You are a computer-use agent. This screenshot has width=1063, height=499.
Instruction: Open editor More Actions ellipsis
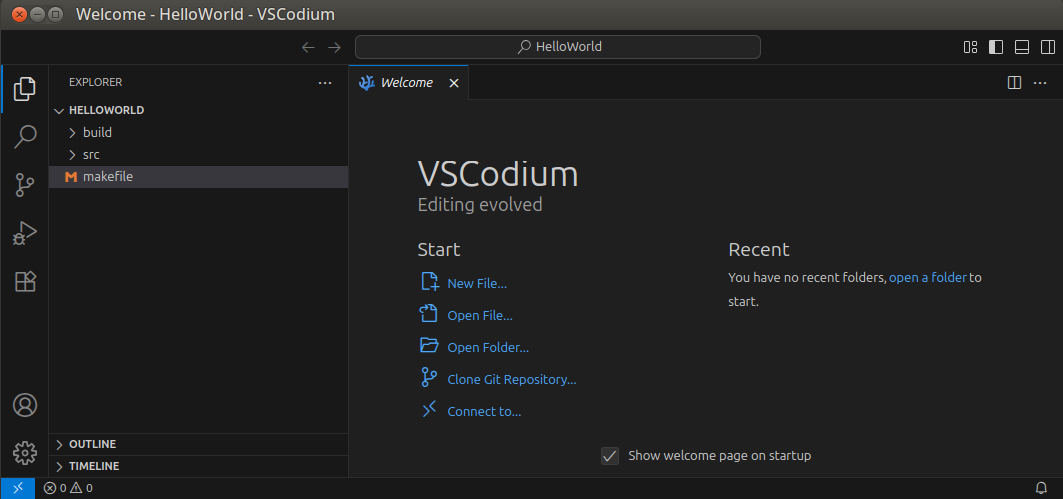click(1040, 83)
